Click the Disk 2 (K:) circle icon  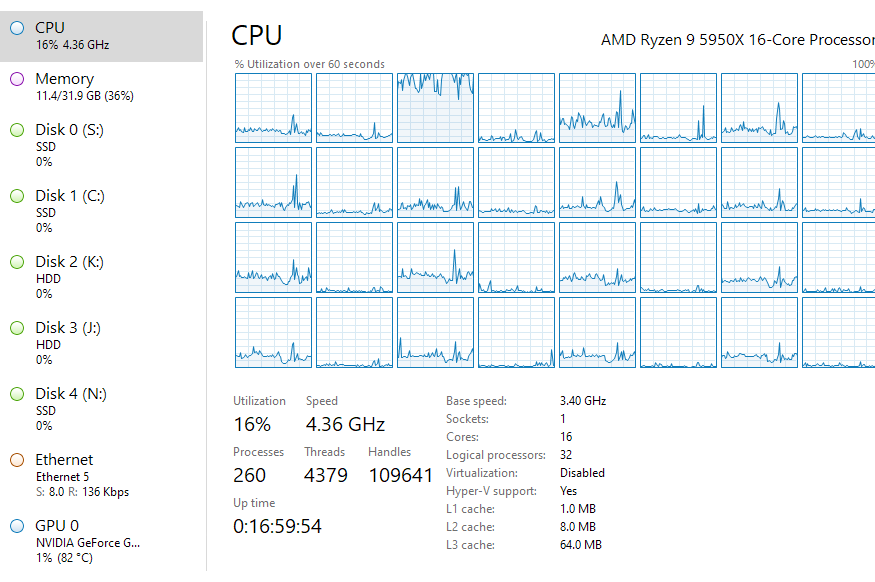click(x=16, y=262)
